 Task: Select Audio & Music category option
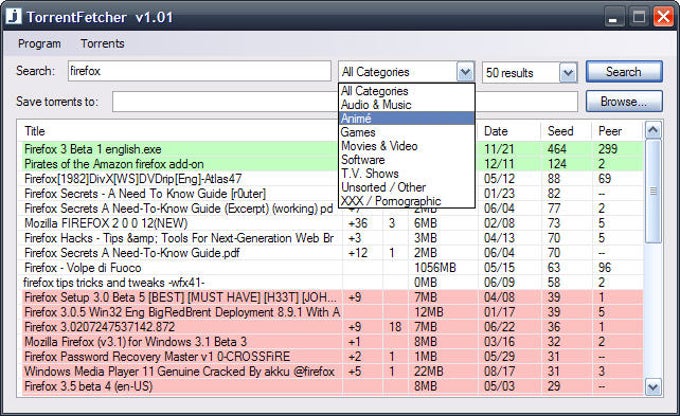(x=406, y=105)
